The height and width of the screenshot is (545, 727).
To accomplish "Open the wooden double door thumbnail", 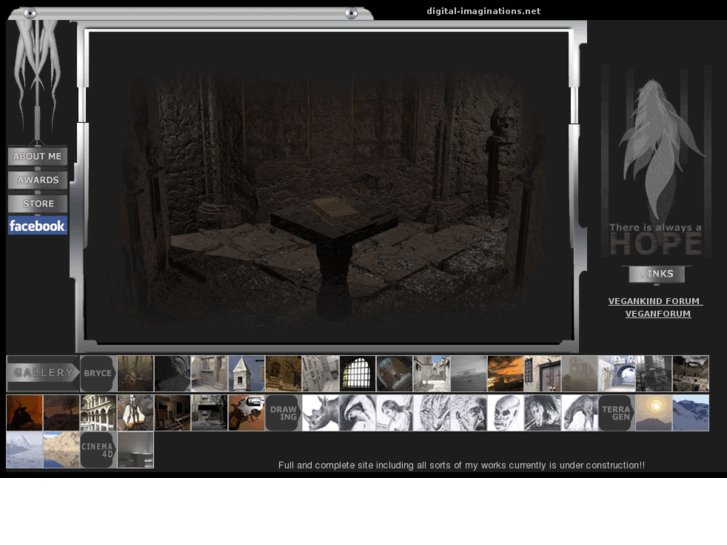I will pos(542,373).
